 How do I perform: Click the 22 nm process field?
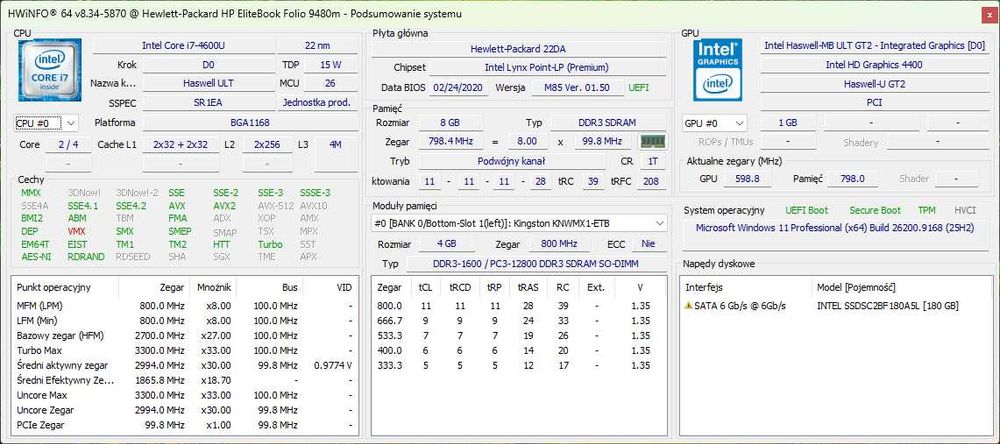pos(318,46)
